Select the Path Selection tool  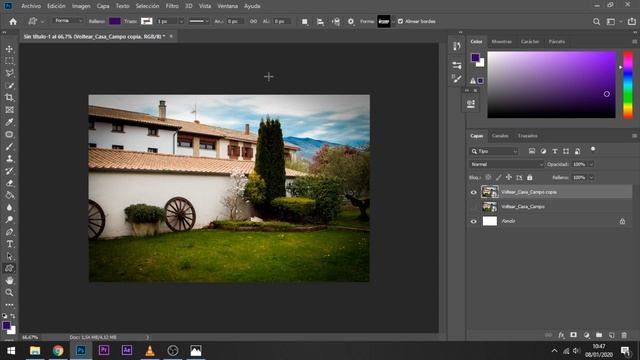pos(9,256)
